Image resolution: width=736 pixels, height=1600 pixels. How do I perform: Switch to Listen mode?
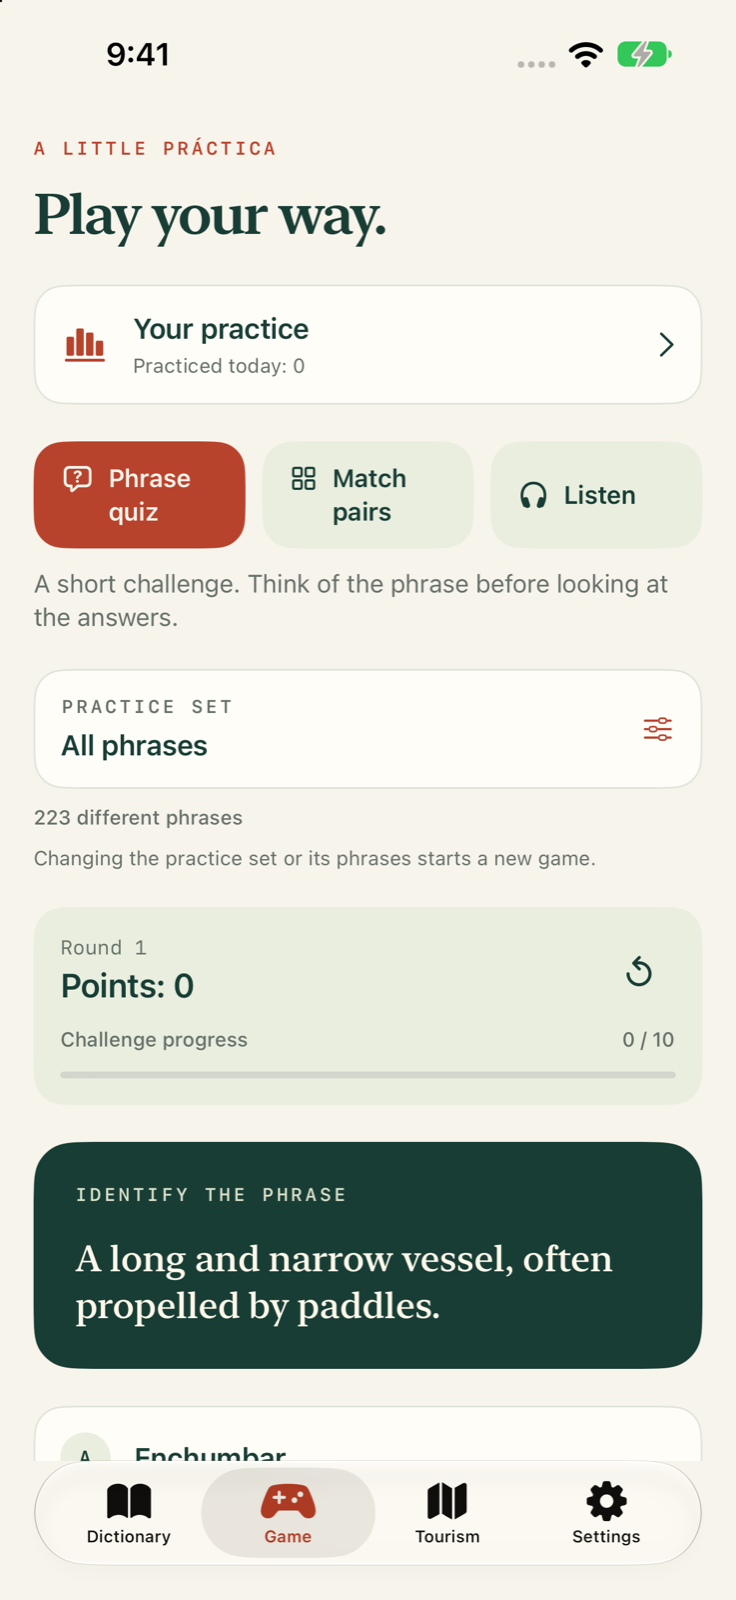pos(596,495)
